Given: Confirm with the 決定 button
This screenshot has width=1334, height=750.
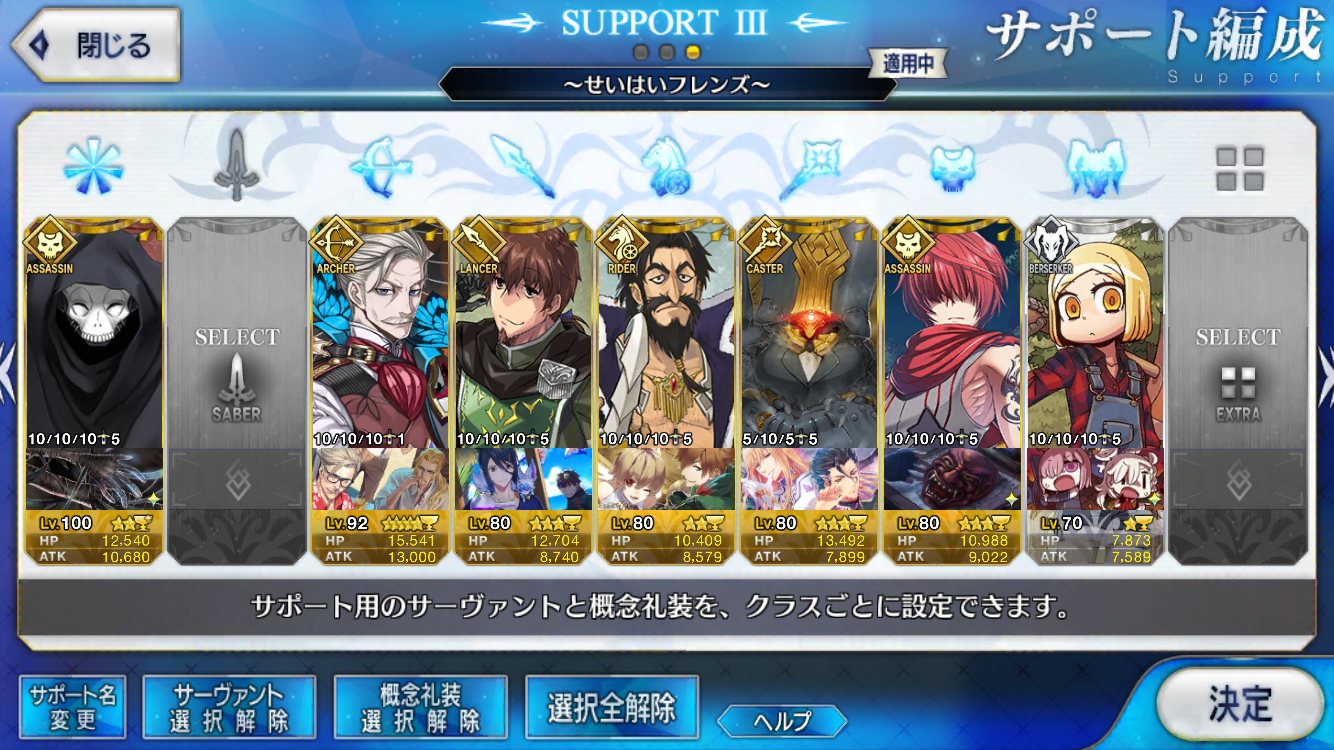Looking at the screenshot, I should click(1240, 704).
